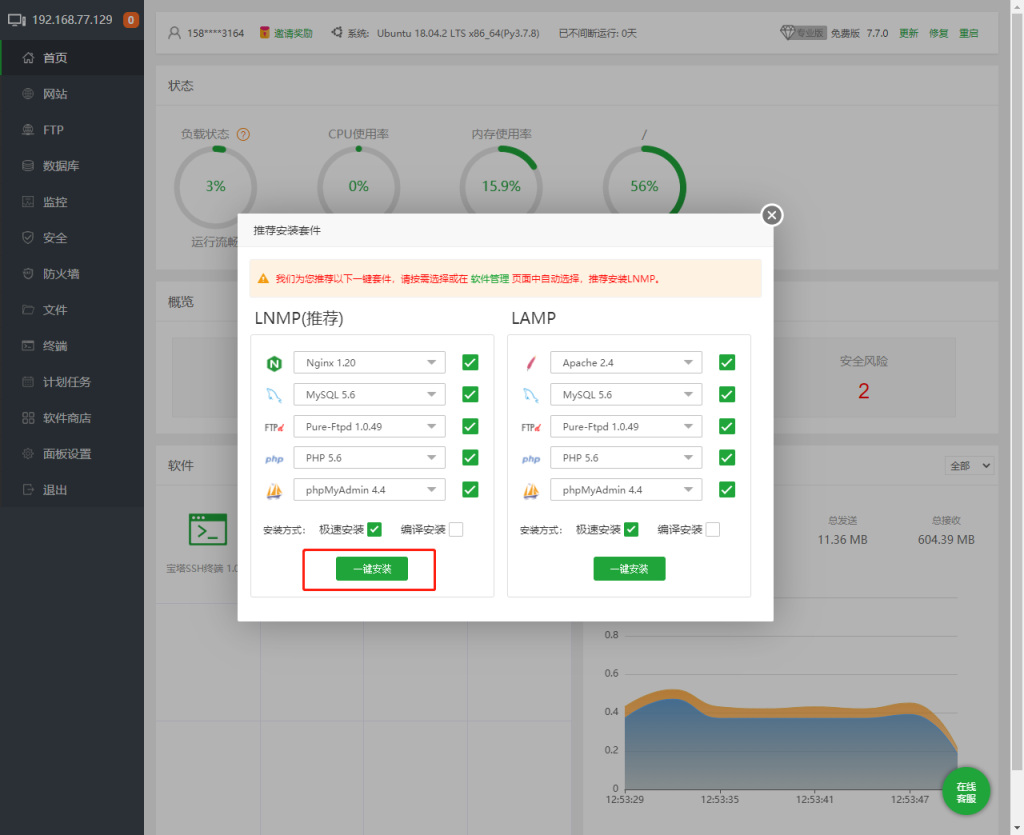Open the 在线客服 online support bubble
The image size is (1024, 835).
click(965, 792)
